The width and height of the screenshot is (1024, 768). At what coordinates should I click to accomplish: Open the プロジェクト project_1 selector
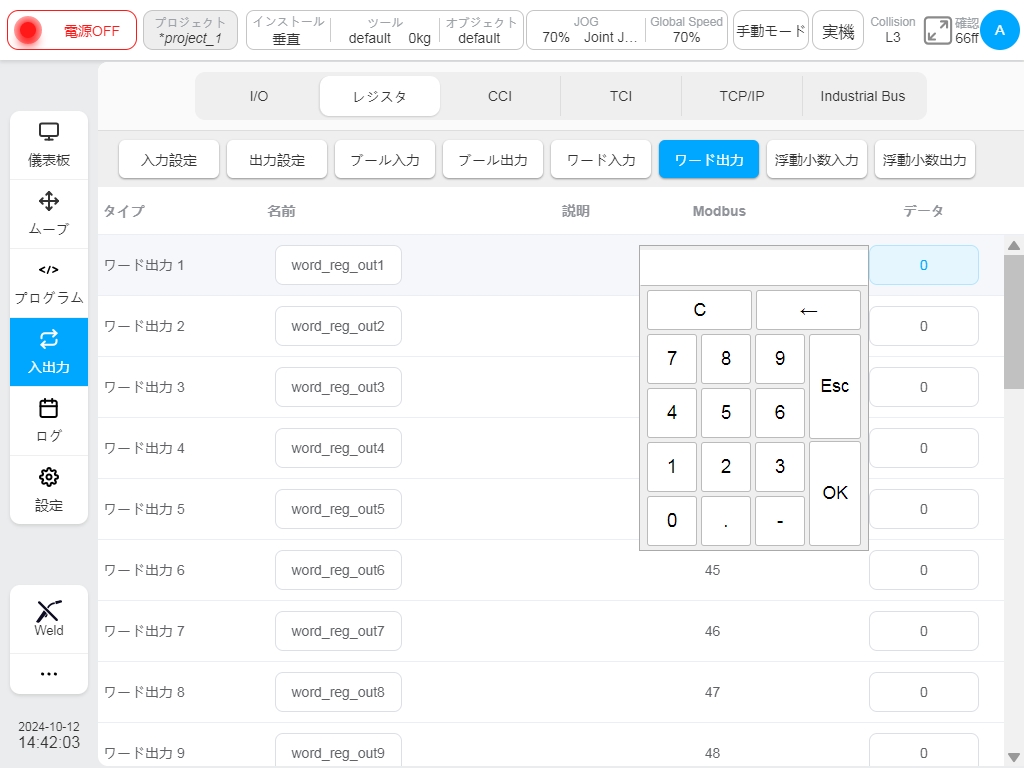coord(190,30)
